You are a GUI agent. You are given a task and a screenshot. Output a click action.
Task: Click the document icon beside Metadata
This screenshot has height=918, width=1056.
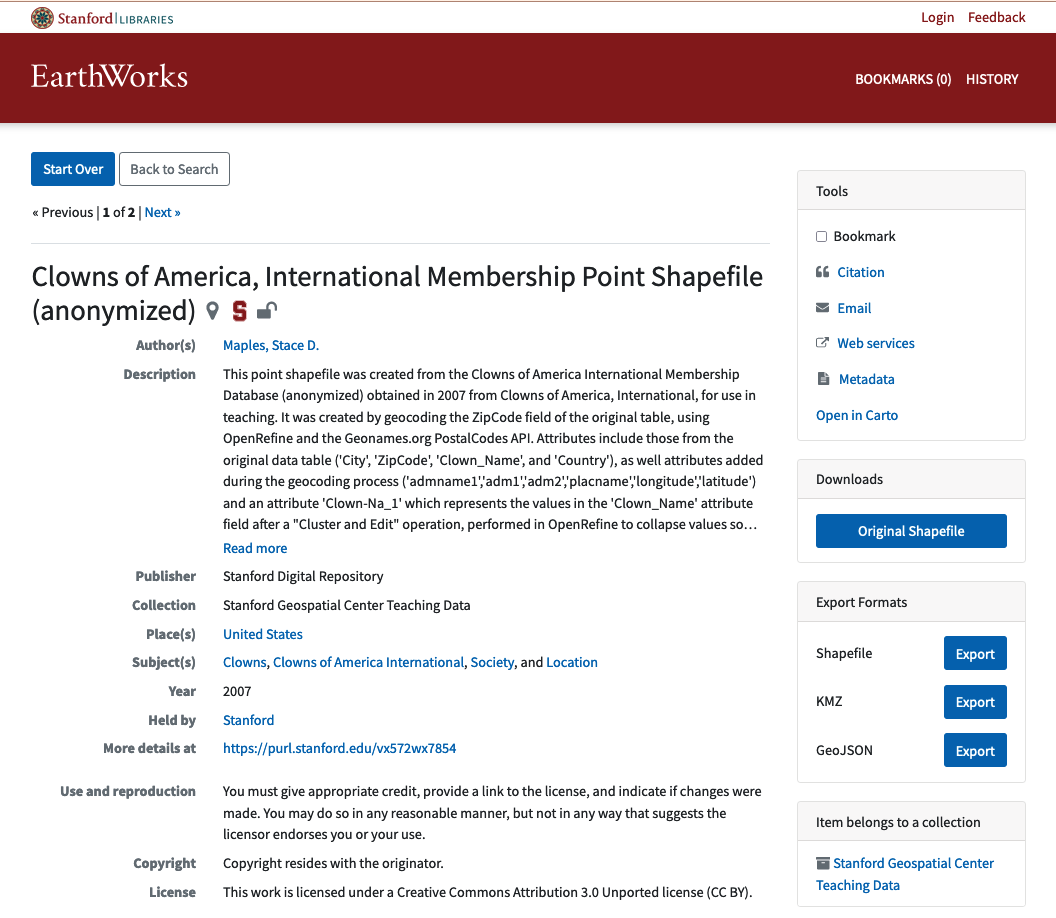823,379
